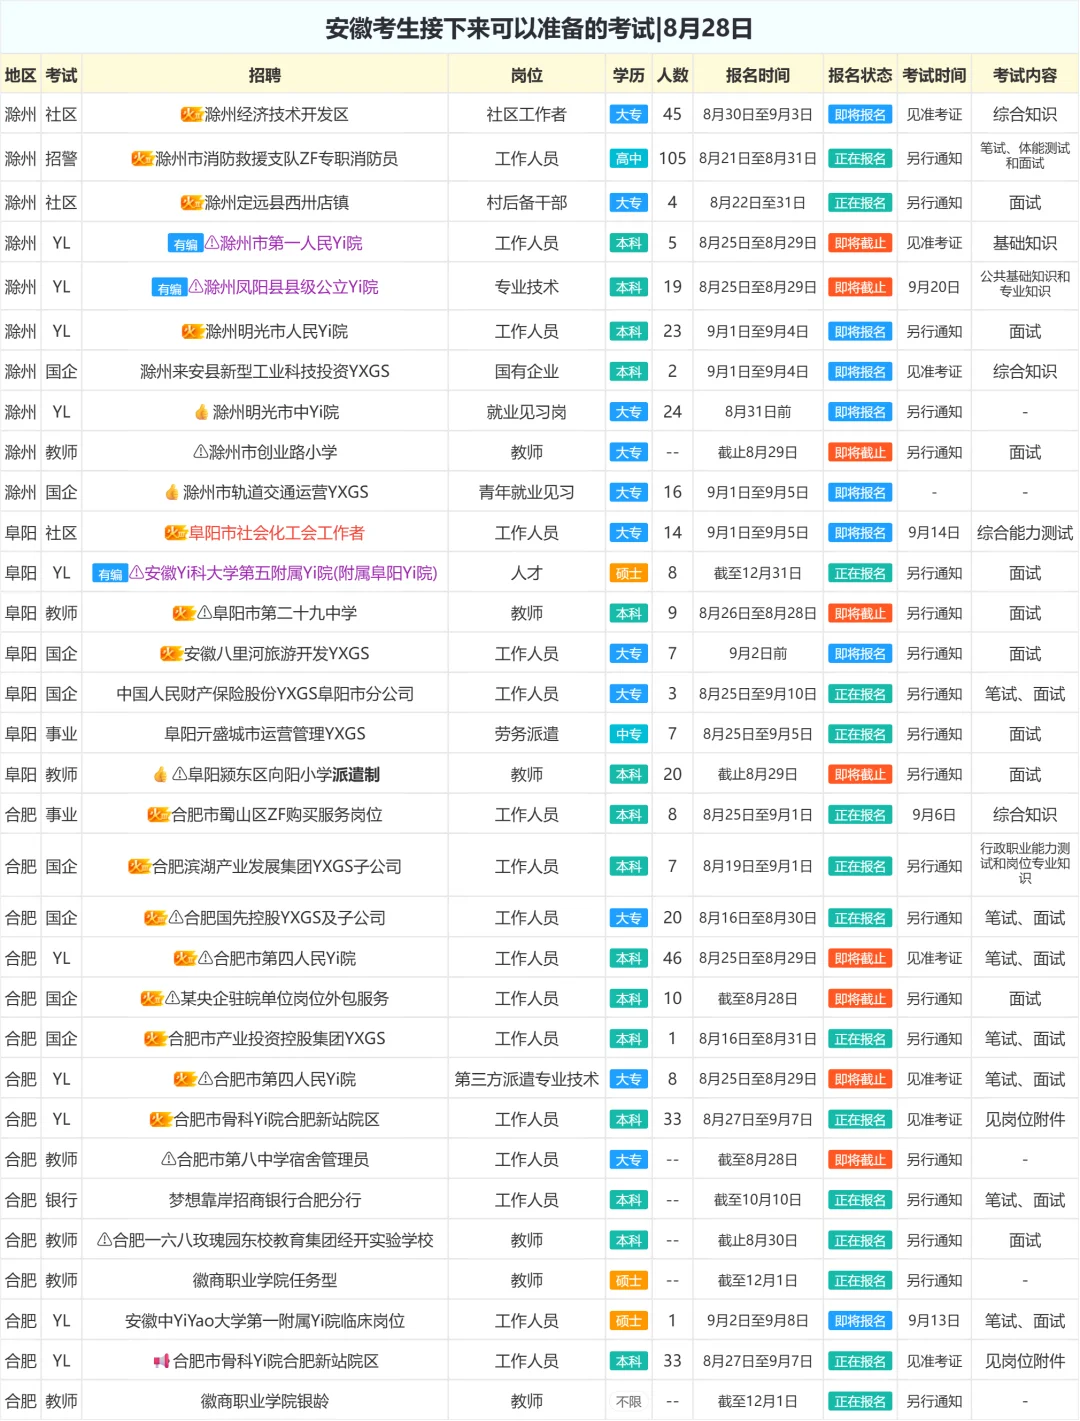Click the 学历 column header
This screenshot has width=1080, height=1421.
(629, 75)
